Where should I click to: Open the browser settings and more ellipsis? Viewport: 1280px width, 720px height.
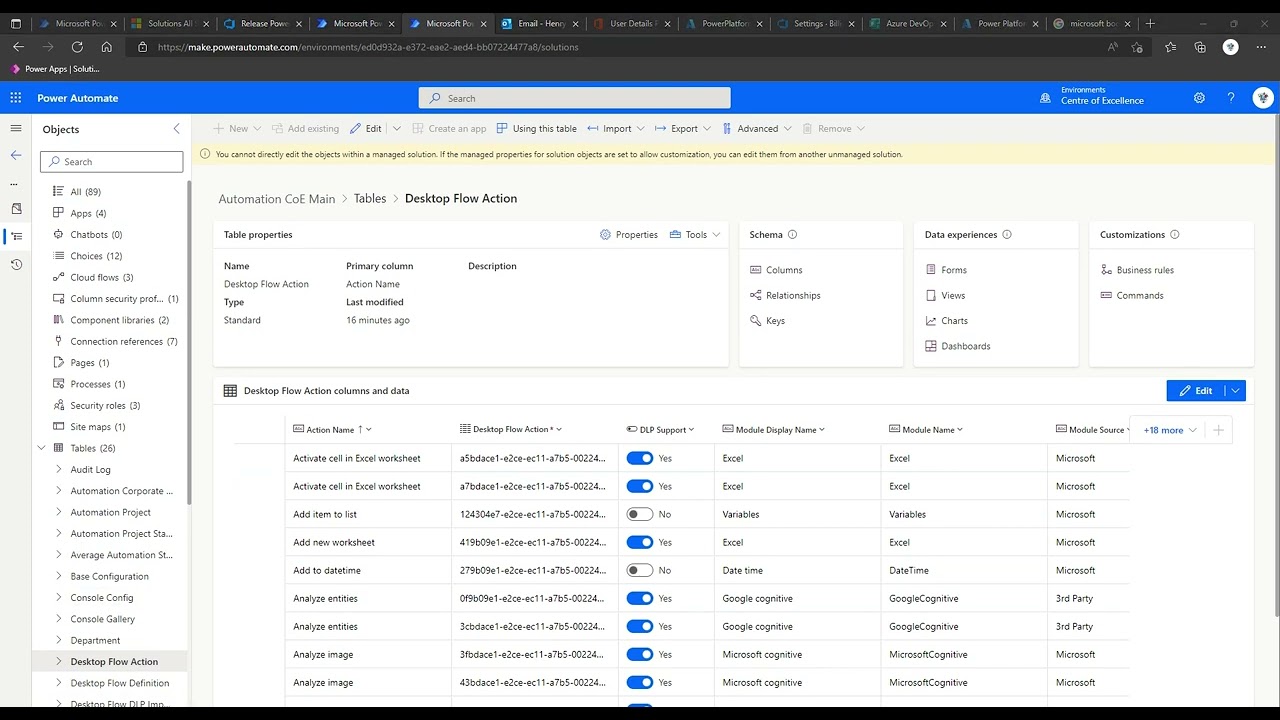coord(1262,47)
